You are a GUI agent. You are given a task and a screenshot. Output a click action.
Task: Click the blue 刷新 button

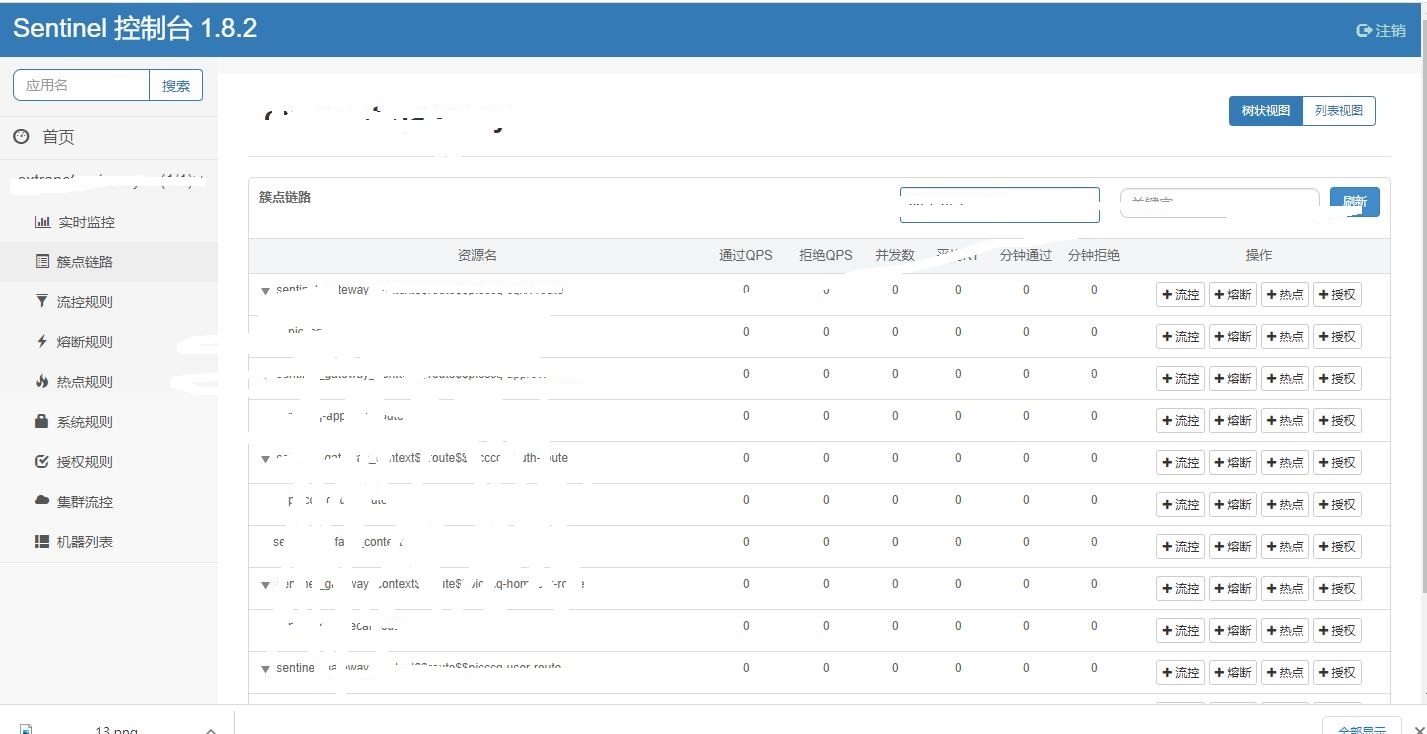click(x=1355, y=202)
